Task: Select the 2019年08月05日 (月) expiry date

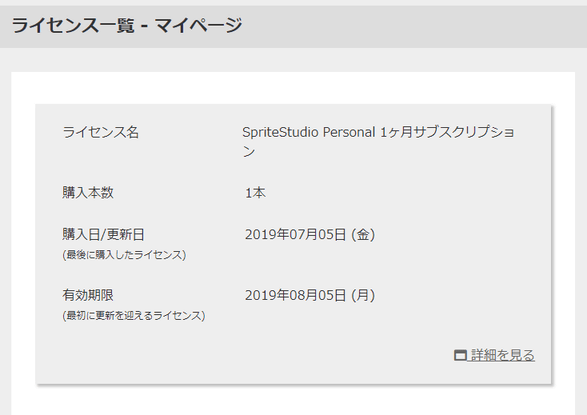Action: [310, 295]
